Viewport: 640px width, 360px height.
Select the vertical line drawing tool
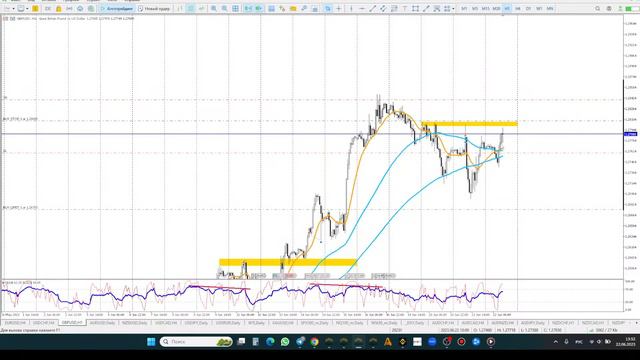tap(351, 9)
